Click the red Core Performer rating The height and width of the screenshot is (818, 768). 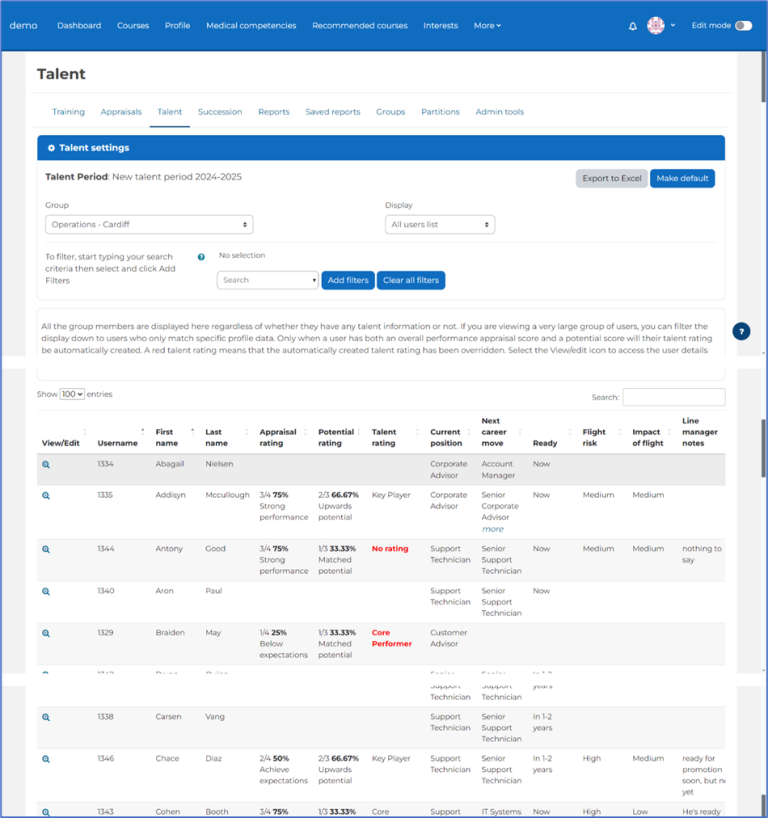click(392, 638)
